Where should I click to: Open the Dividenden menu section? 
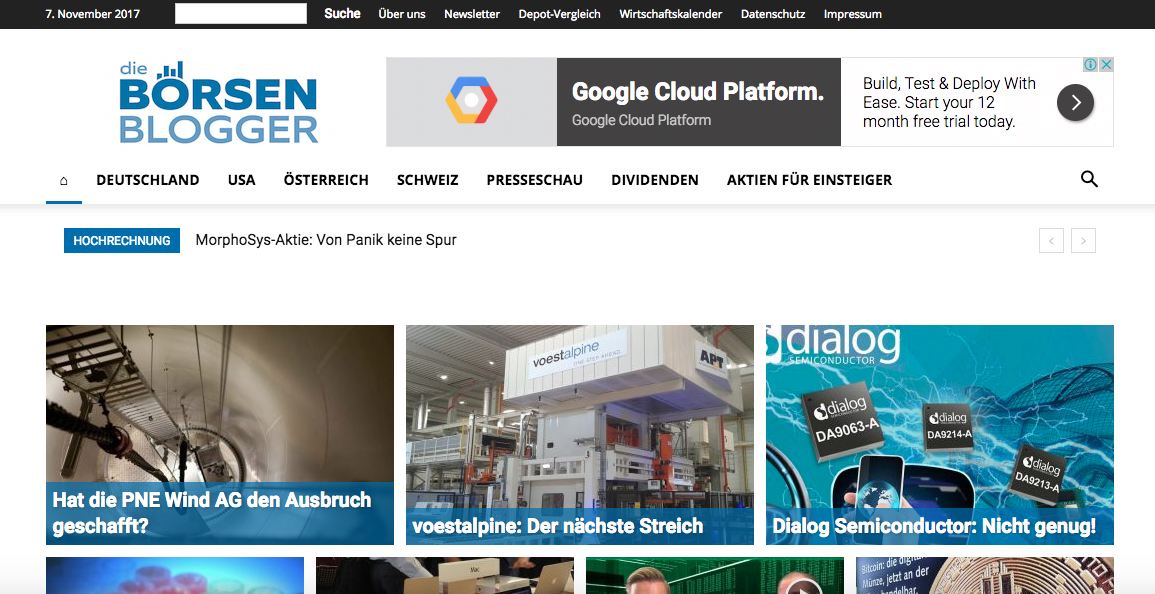[655, 180]
